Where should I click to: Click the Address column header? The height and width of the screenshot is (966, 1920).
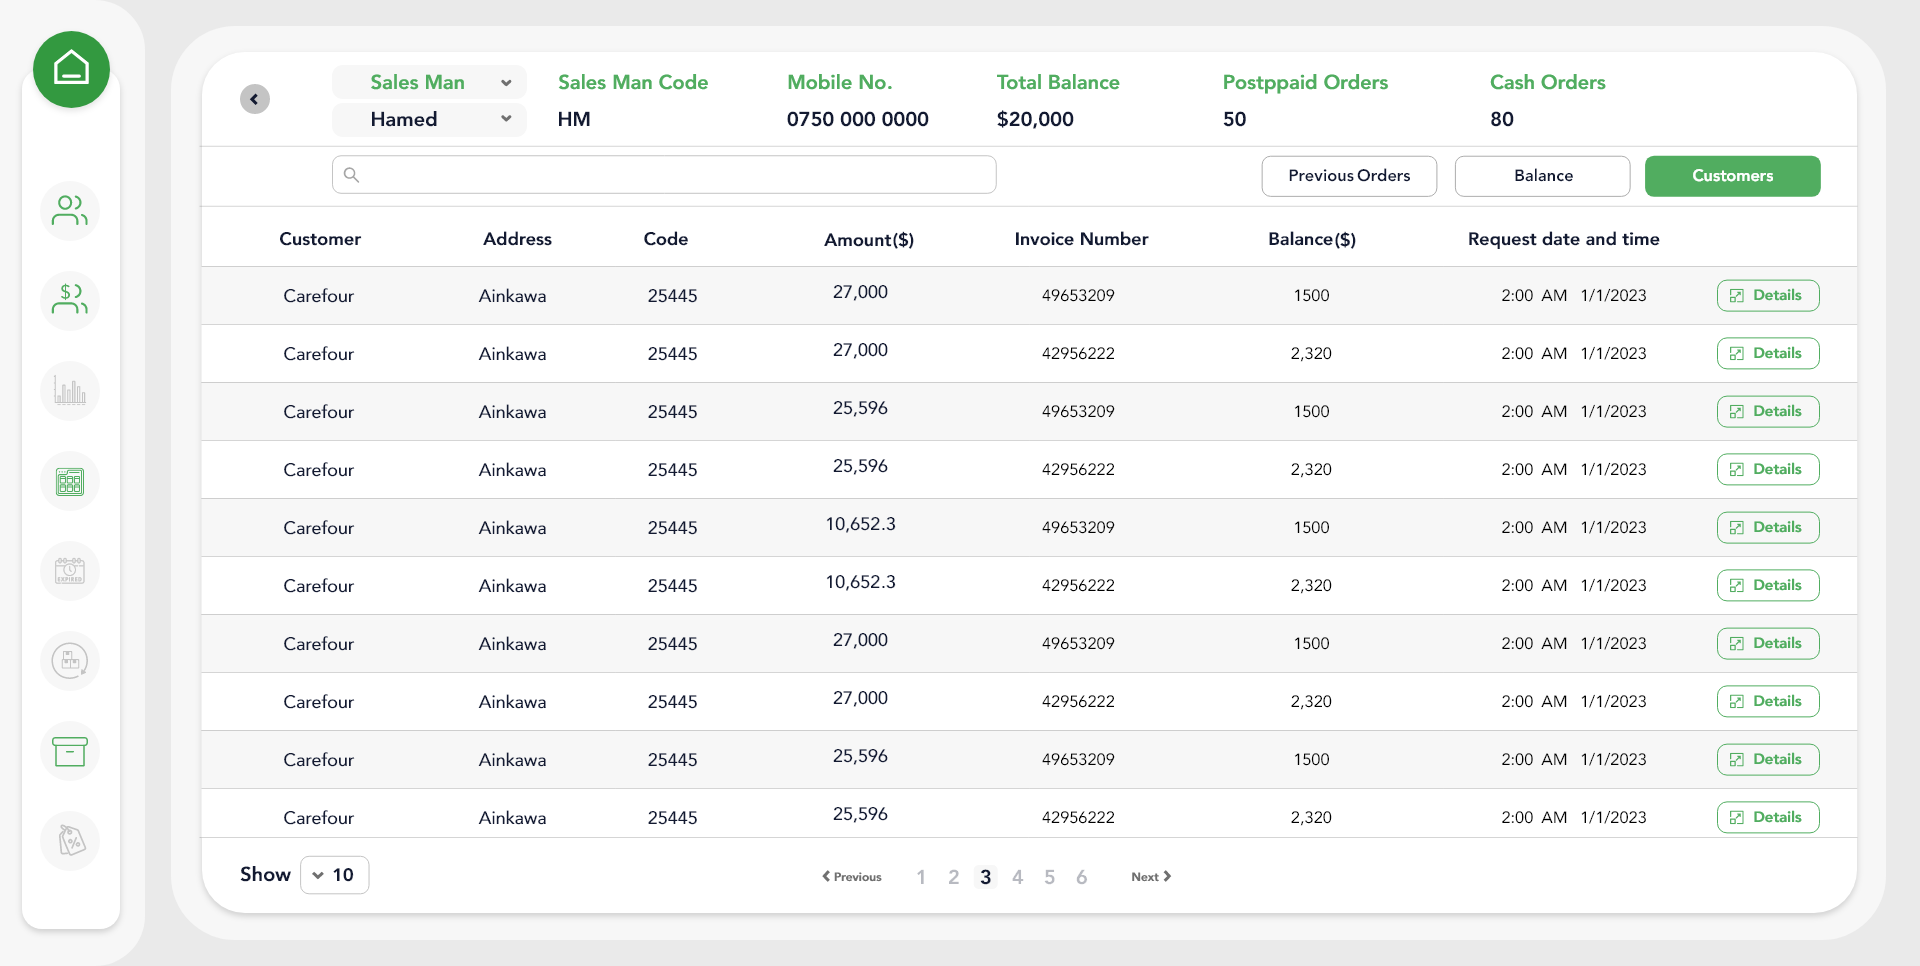[517, 239]
